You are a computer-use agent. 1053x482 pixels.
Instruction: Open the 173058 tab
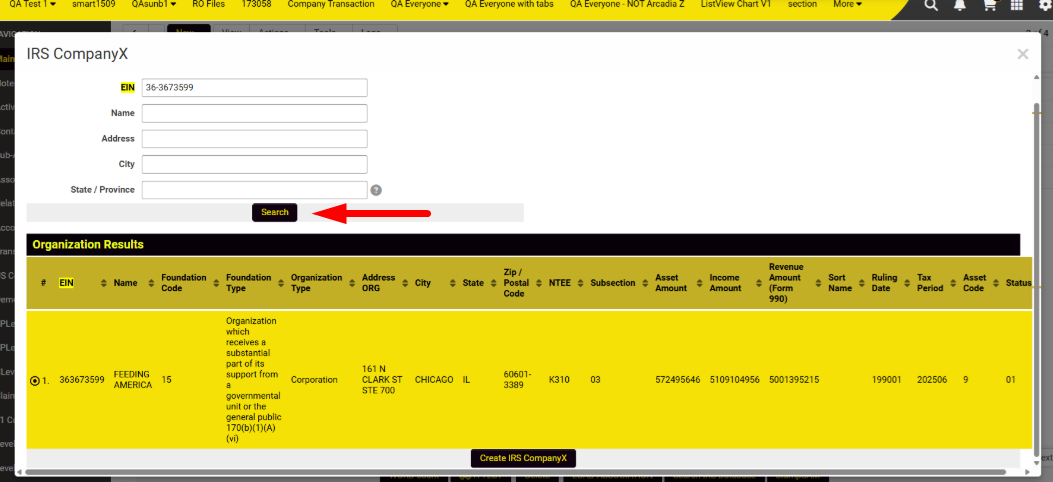coord(256,4)
